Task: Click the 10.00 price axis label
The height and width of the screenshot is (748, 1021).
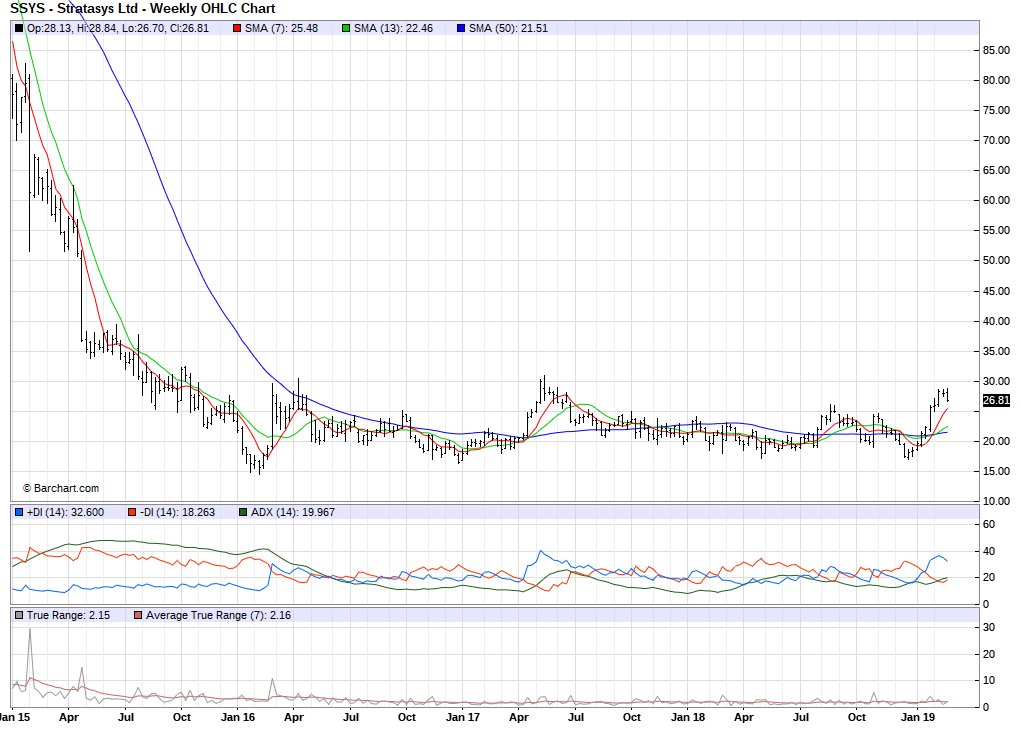Action: (996, 501)
